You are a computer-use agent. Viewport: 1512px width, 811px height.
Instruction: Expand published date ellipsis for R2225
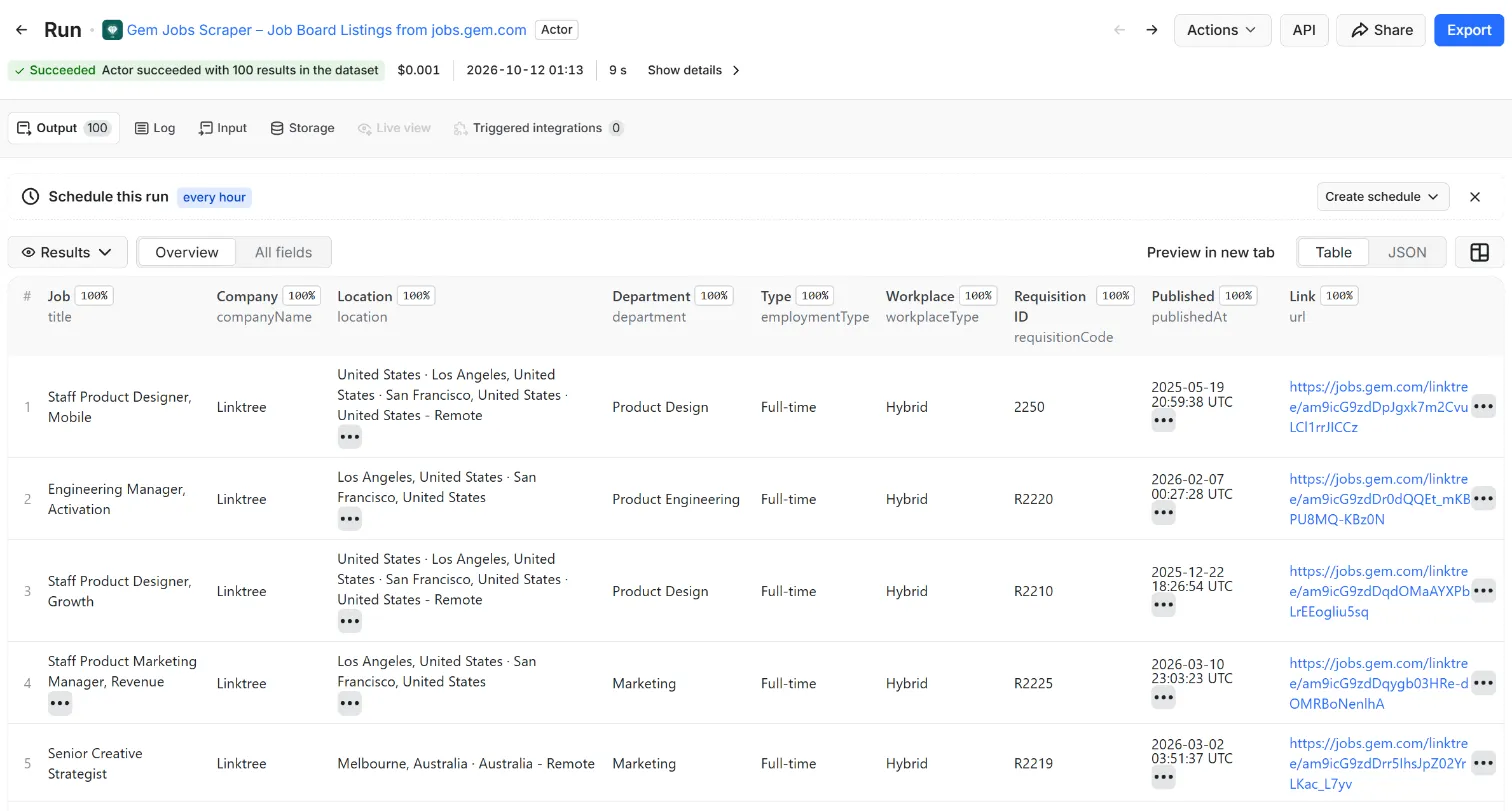point(1163,698)
